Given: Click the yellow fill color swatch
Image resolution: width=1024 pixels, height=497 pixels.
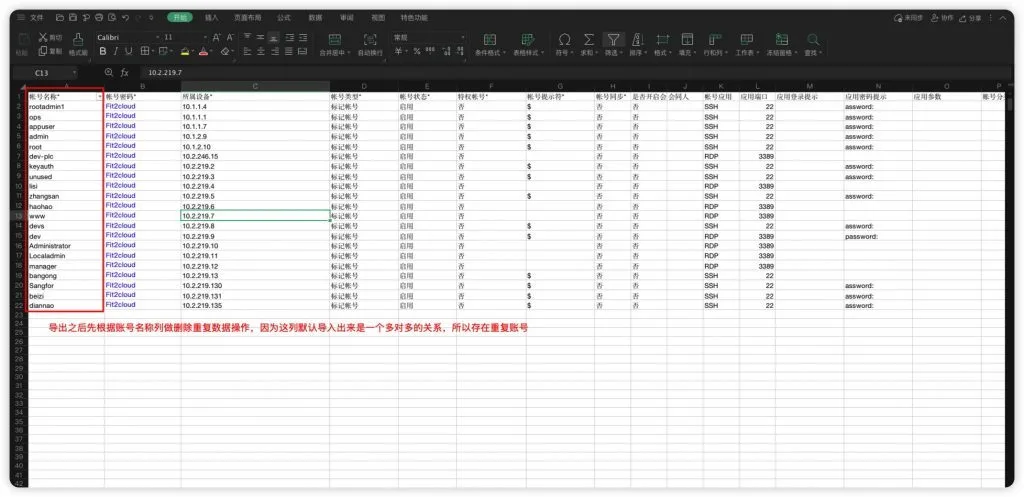Looking at the screenshot, I should (185, 52).
